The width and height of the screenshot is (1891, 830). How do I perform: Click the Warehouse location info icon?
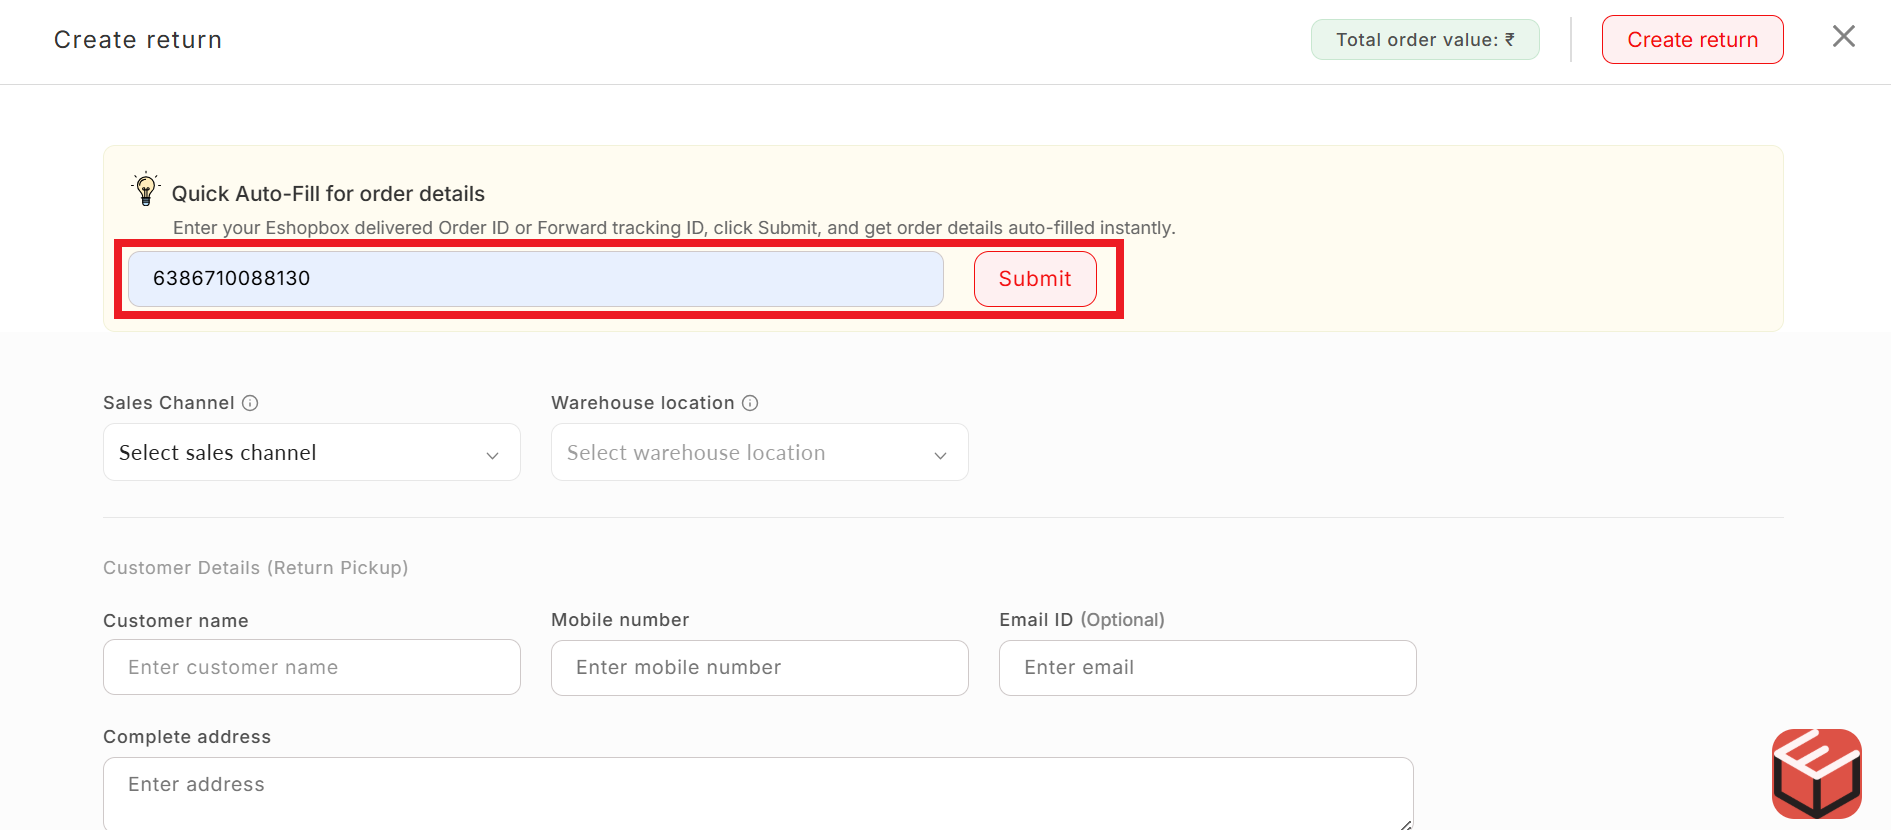(x=750, y=403)
